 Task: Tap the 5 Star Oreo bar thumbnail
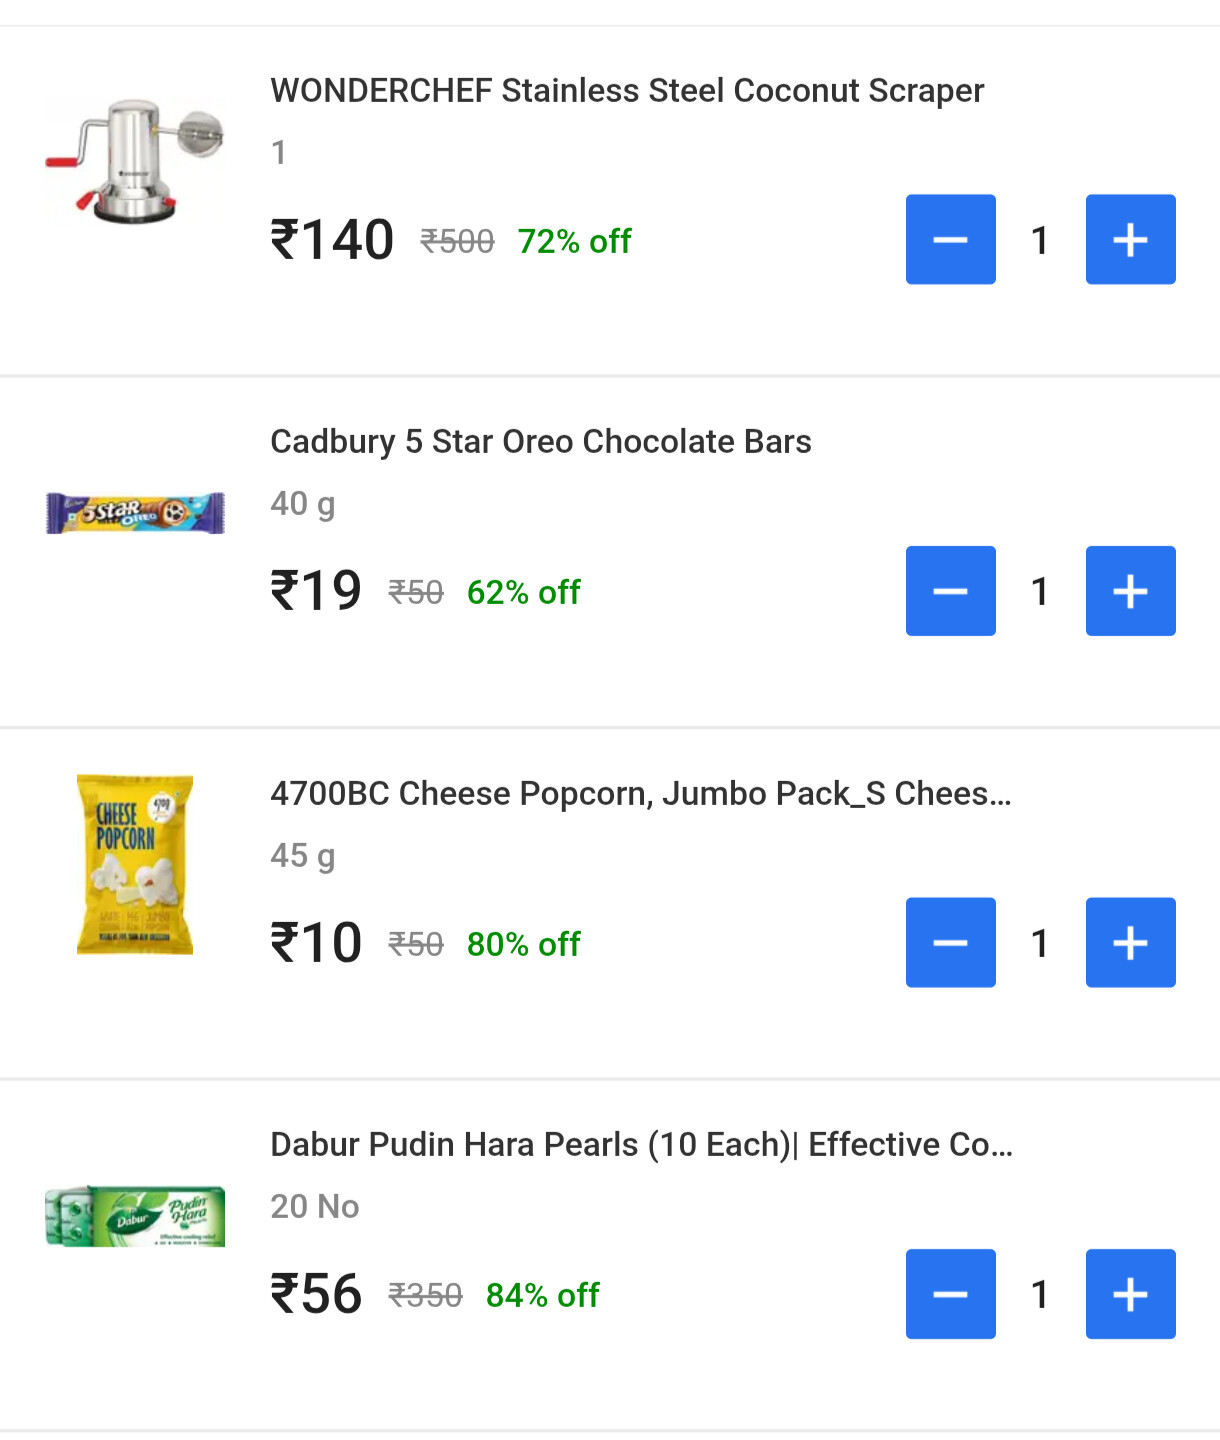[135, 513]
